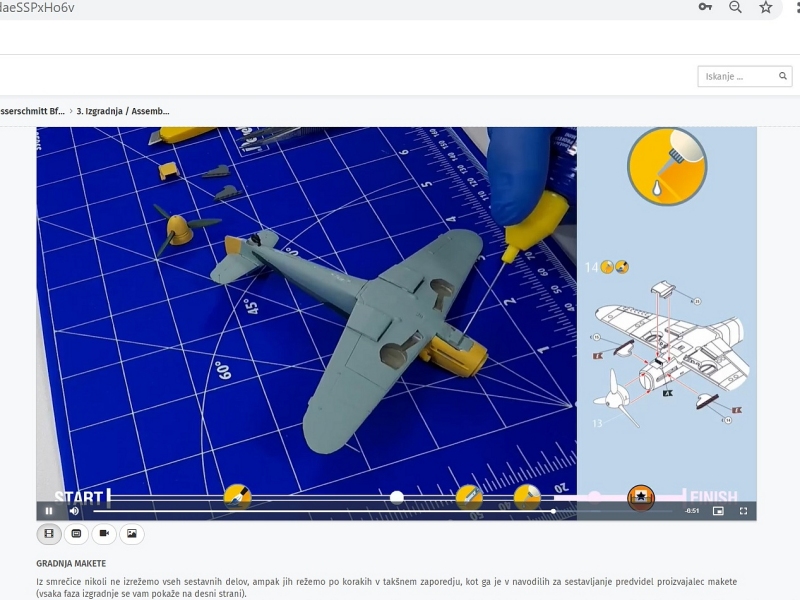Screen dimensions: 800x600
Task: Click the video progress bar handle
Action: [x=553, y=511]
